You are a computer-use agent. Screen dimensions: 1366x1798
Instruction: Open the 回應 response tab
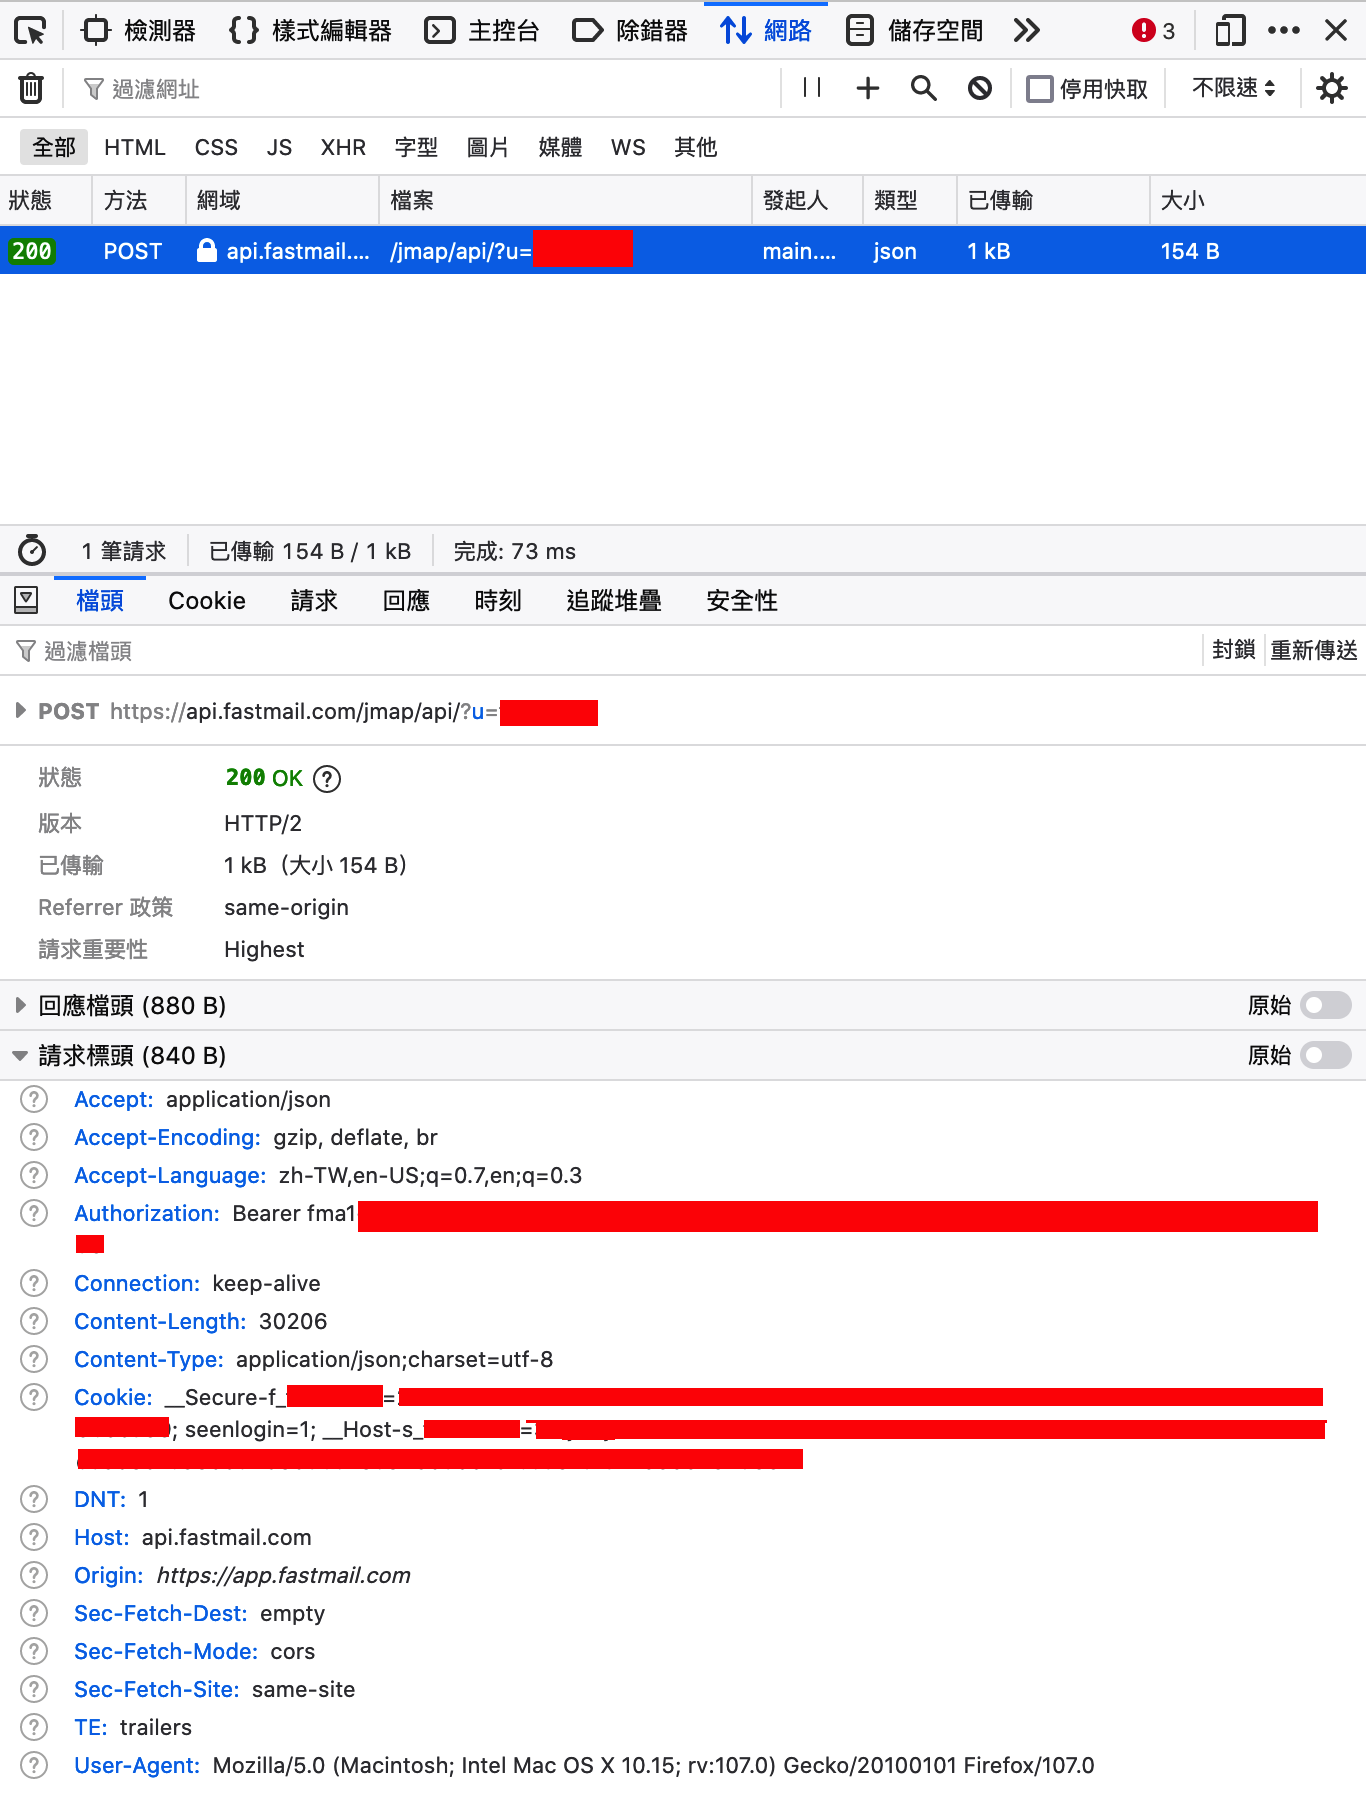click(x=406, y=600)
